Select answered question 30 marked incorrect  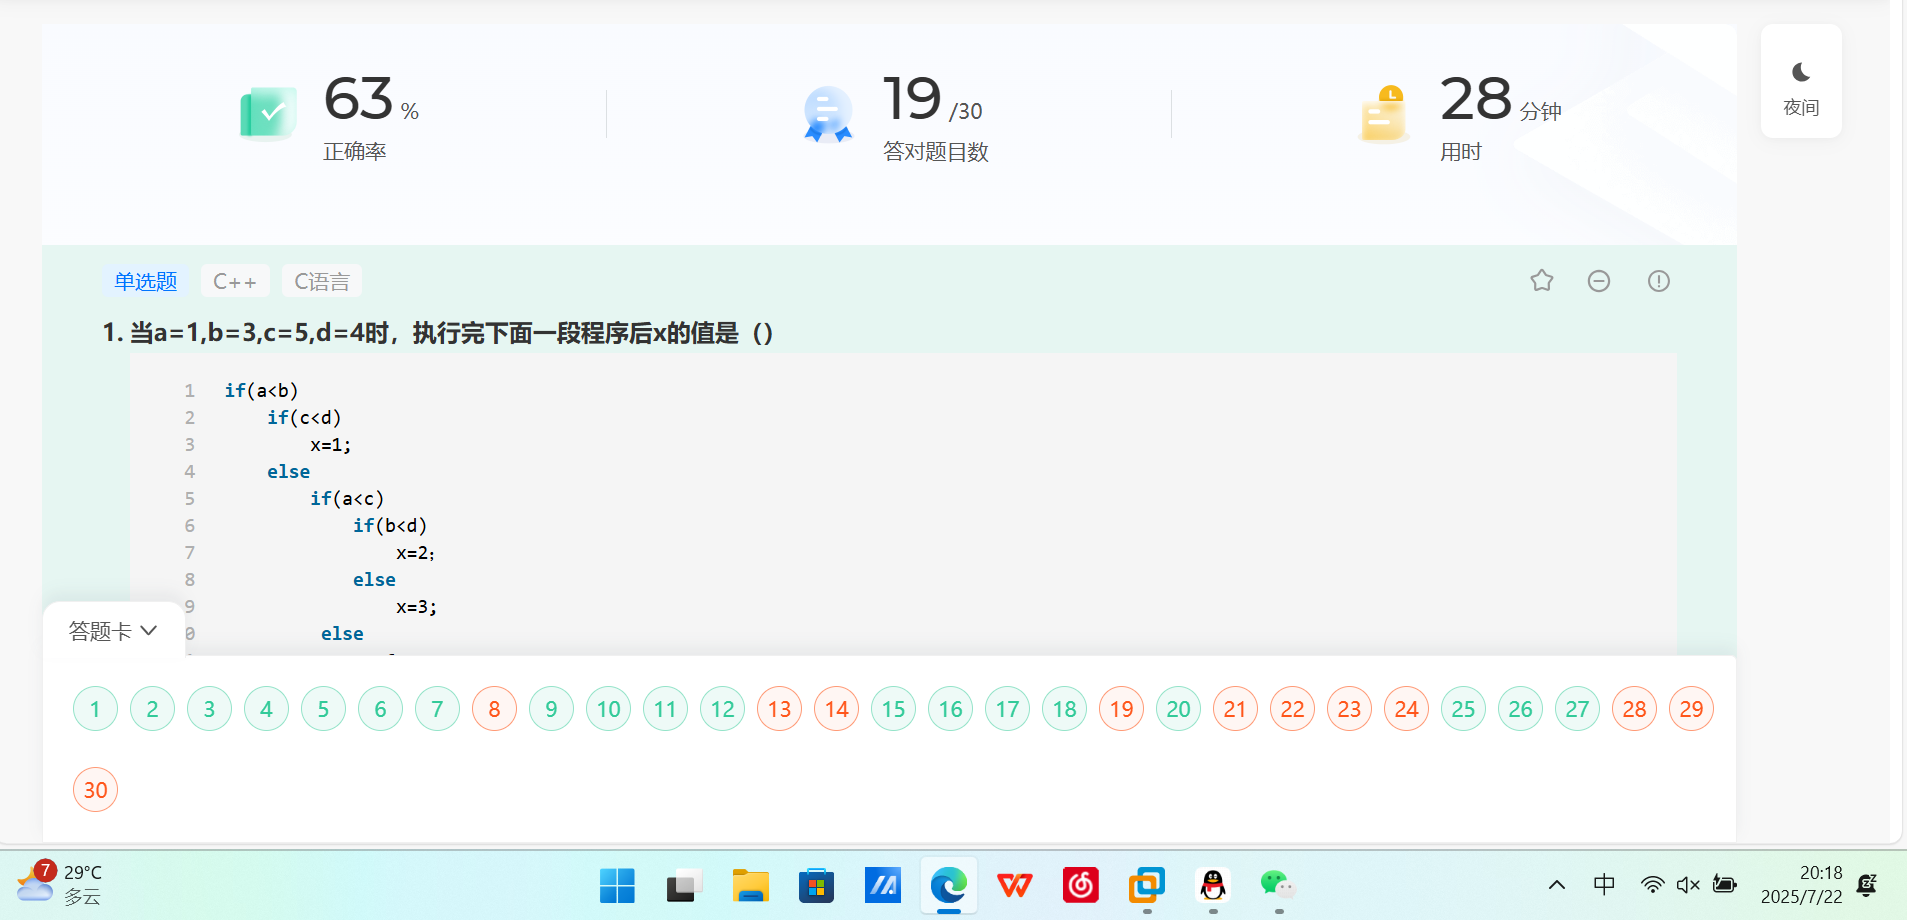pos(94,789)
